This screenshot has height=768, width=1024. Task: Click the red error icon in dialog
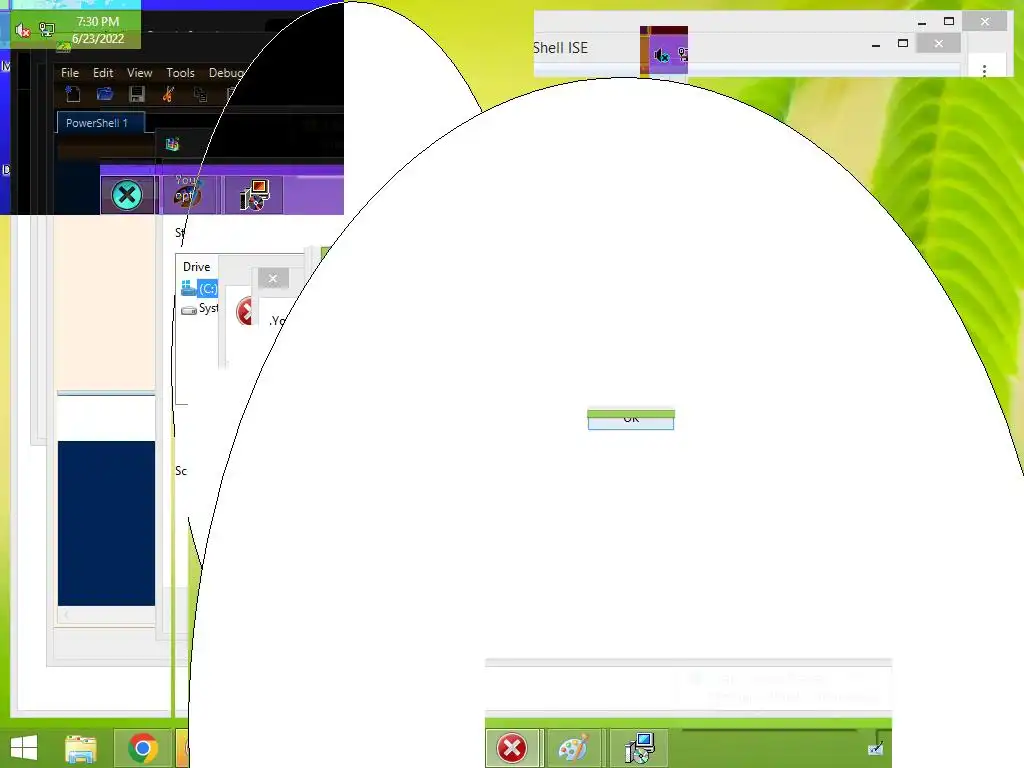[245, 310]
